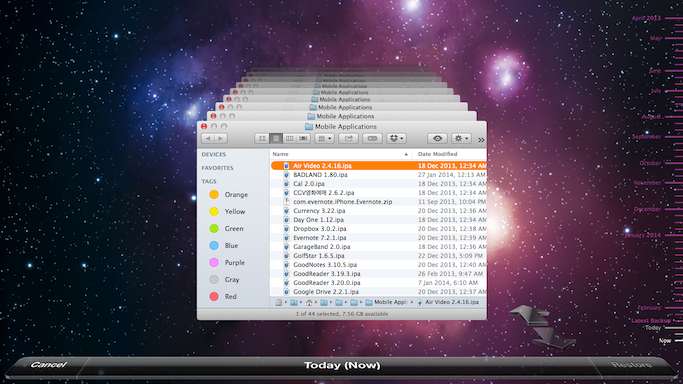The image size is (683, 384).
Task: Select the Green tag in sidebar
Action: pos(226,229)
